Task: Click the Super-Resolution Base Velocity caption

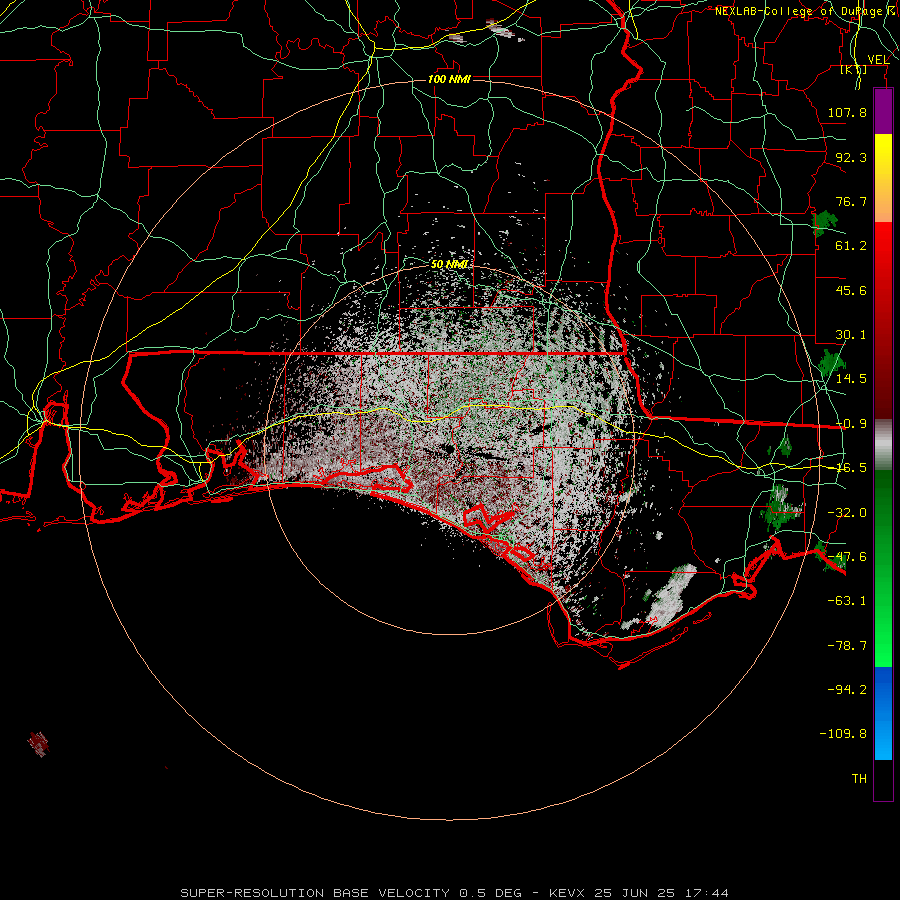Action: click(454, 893)
